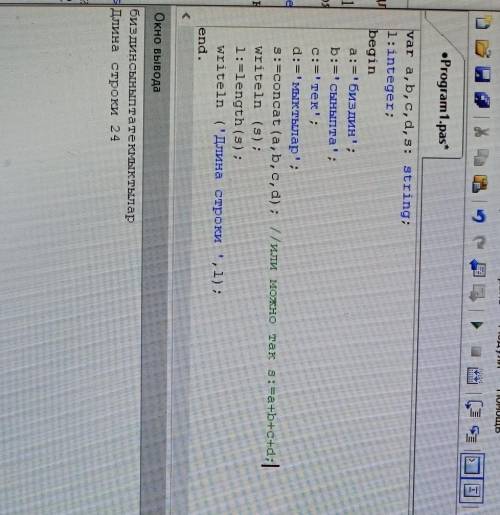500x515 pixels.
Task: Run the program with the green triangle
Action: click(x=477, y=325)
